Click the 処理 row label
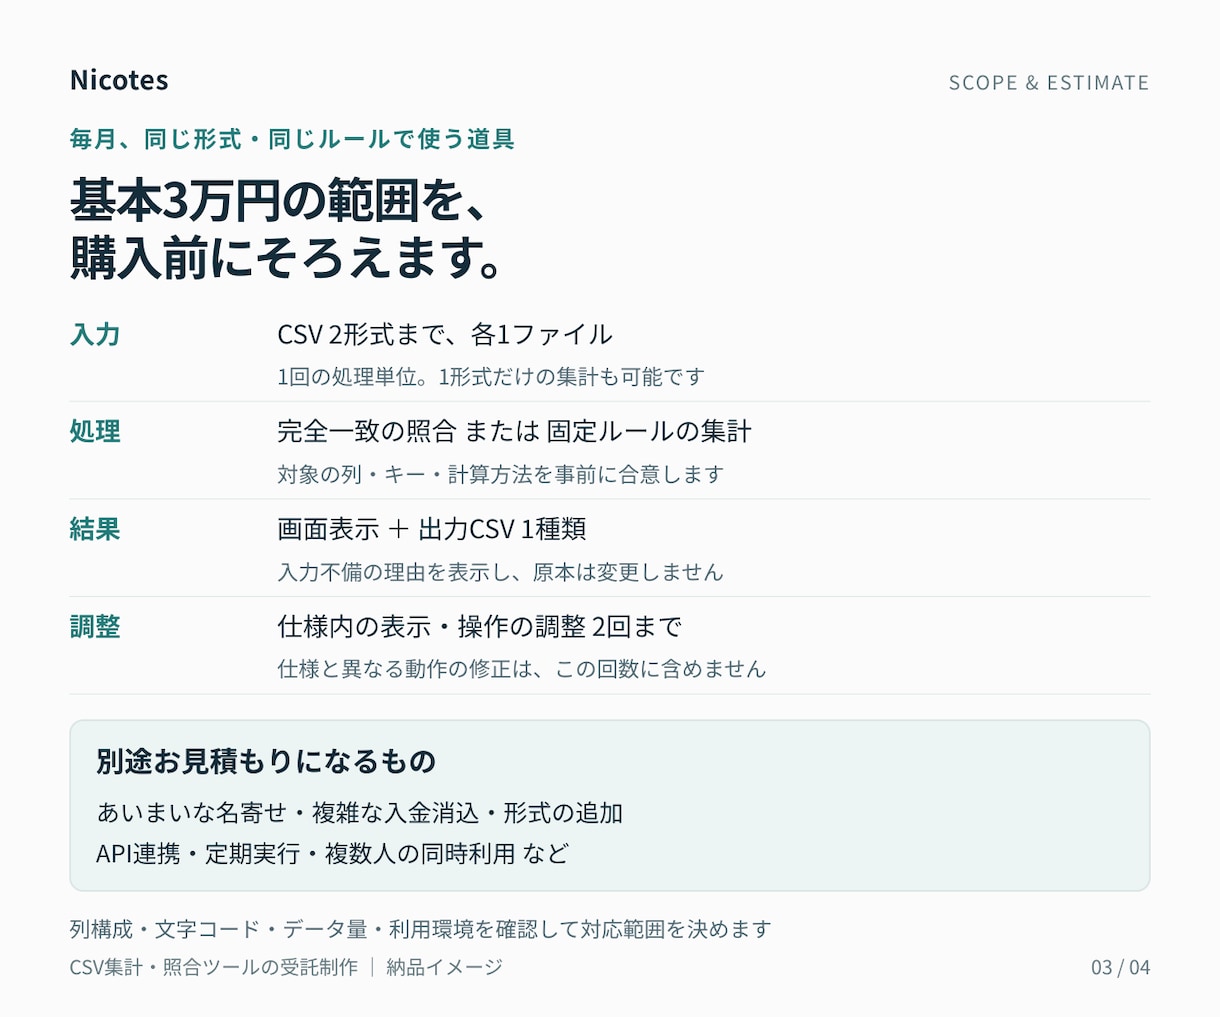Viewport: 1220px width, 1017px height. [x=95, y=431]
